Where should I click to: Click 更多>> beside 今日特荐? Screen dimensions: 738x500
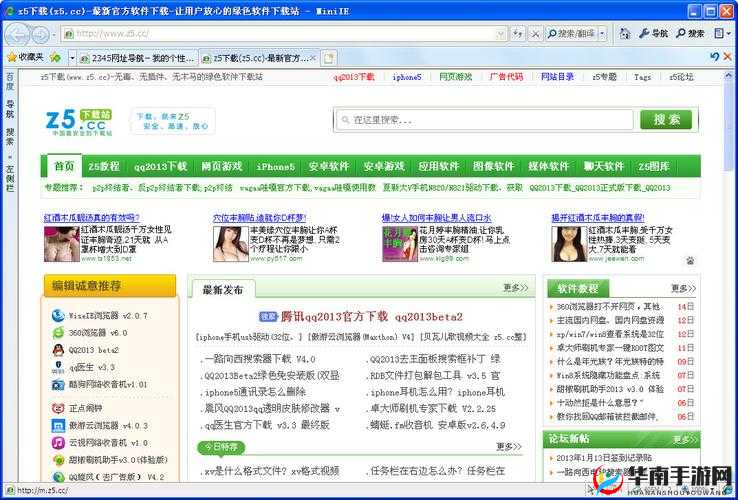click(509, 446)
